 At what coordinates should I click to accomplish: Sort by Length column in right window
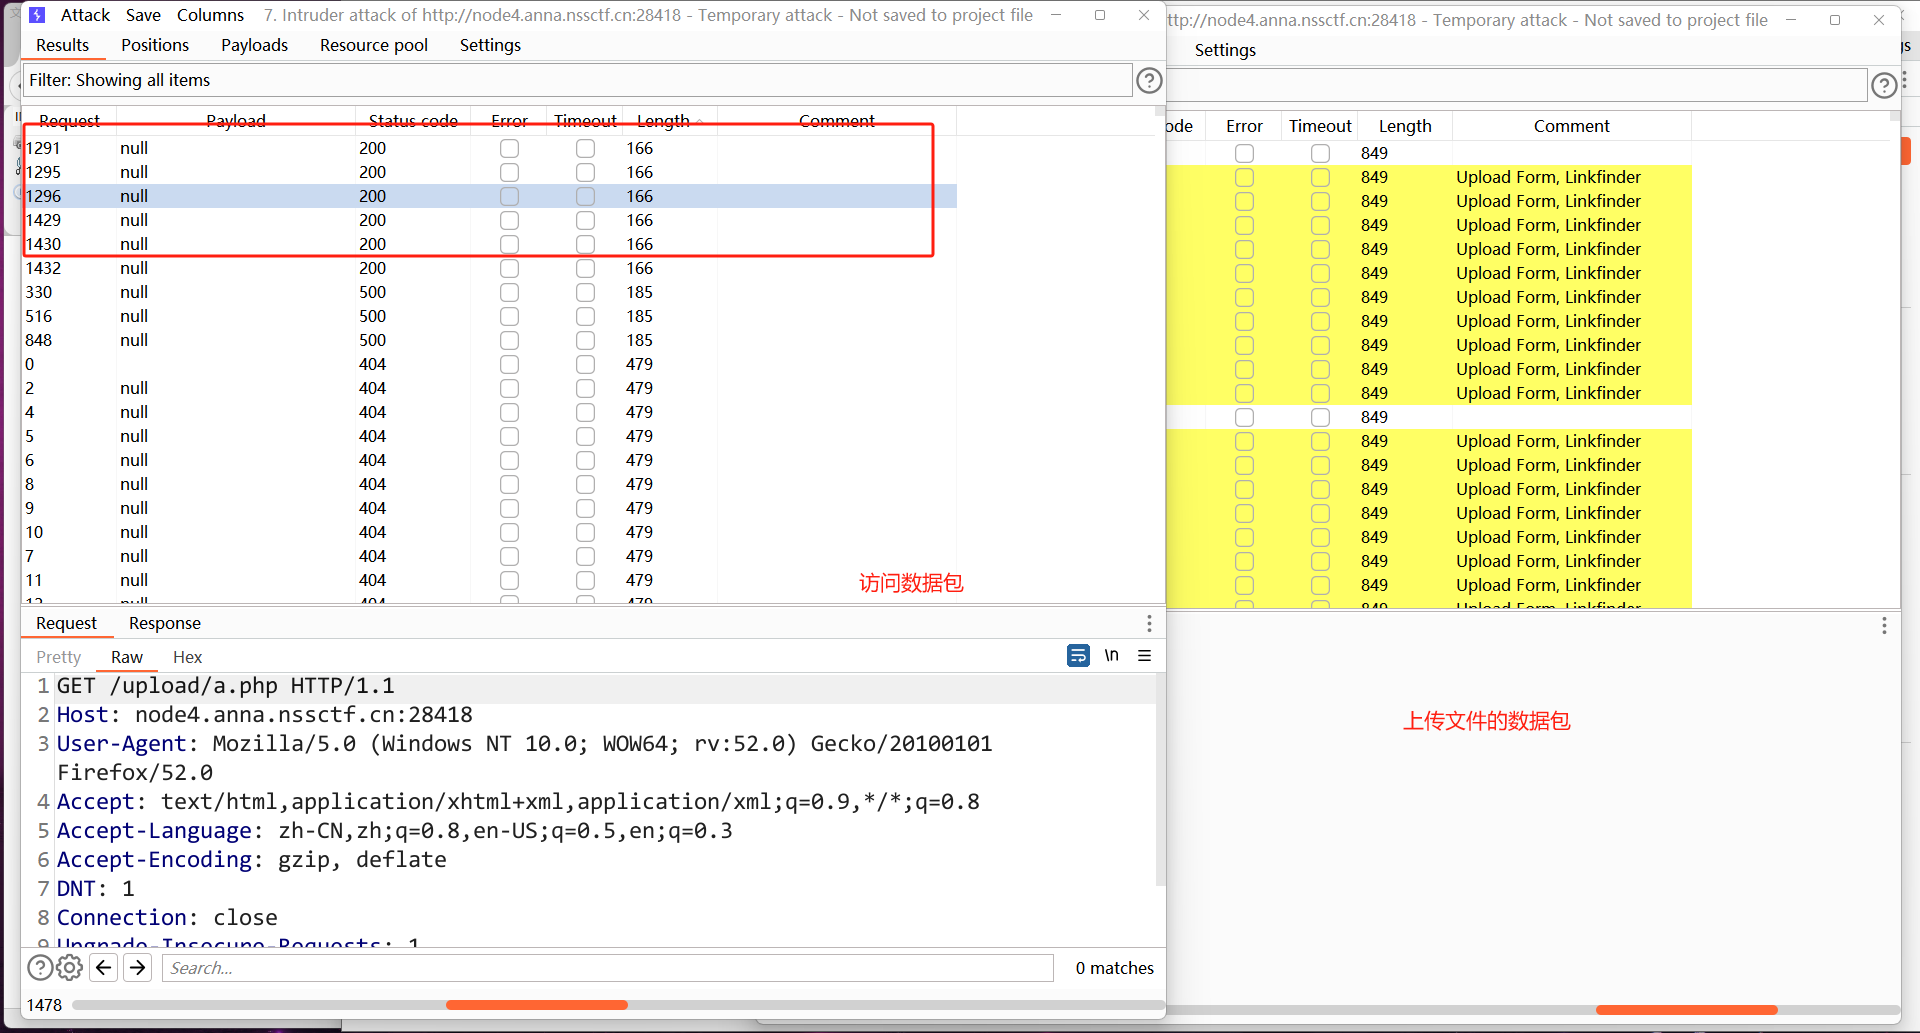[x=1405, y=126]
